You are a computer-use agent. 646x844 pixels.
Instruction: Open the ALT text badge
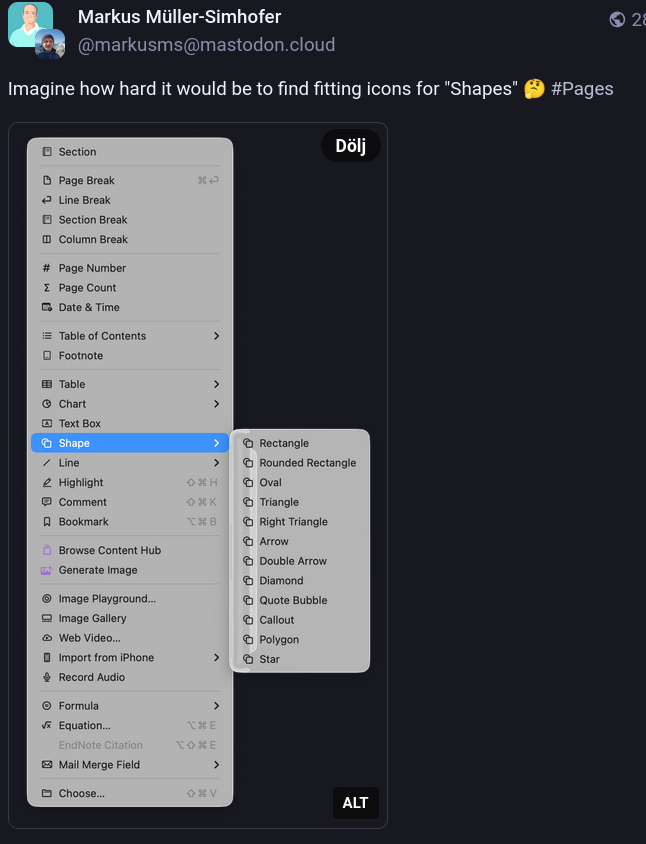pyautogui.click(x=355, y=803)
